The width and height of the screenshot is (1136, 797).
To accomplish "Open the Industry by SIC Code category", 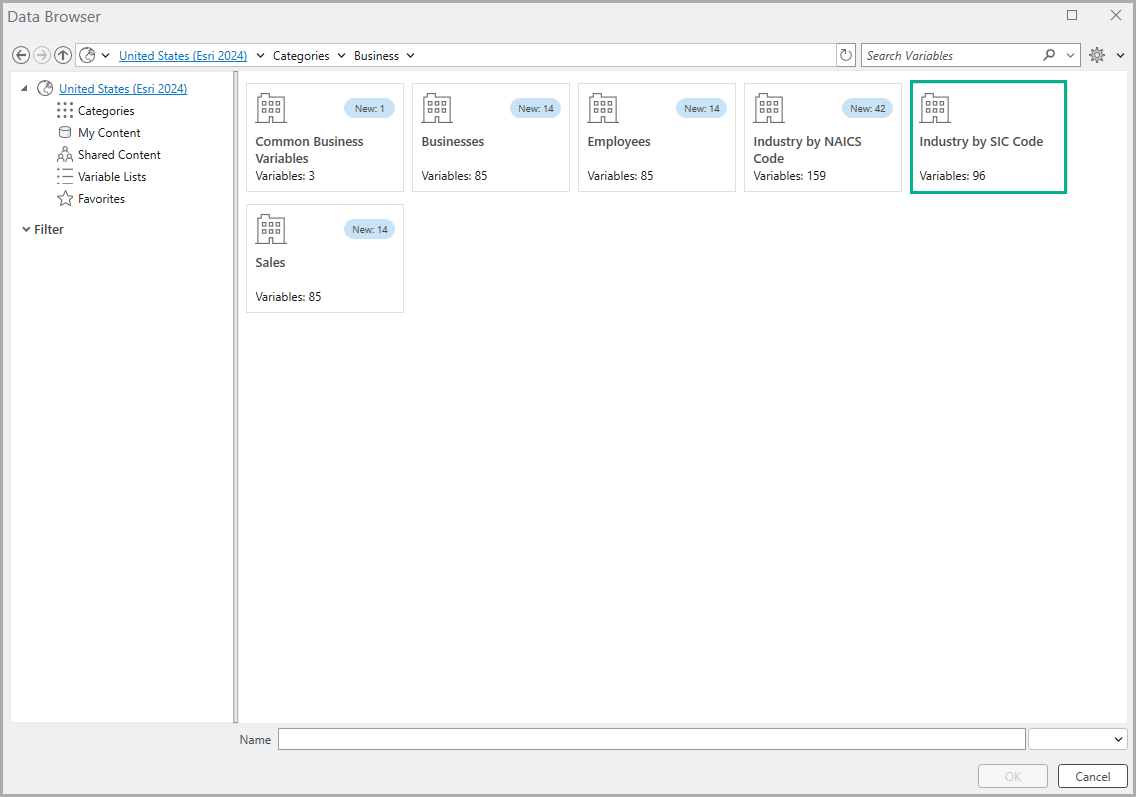I will pos(988,137).
